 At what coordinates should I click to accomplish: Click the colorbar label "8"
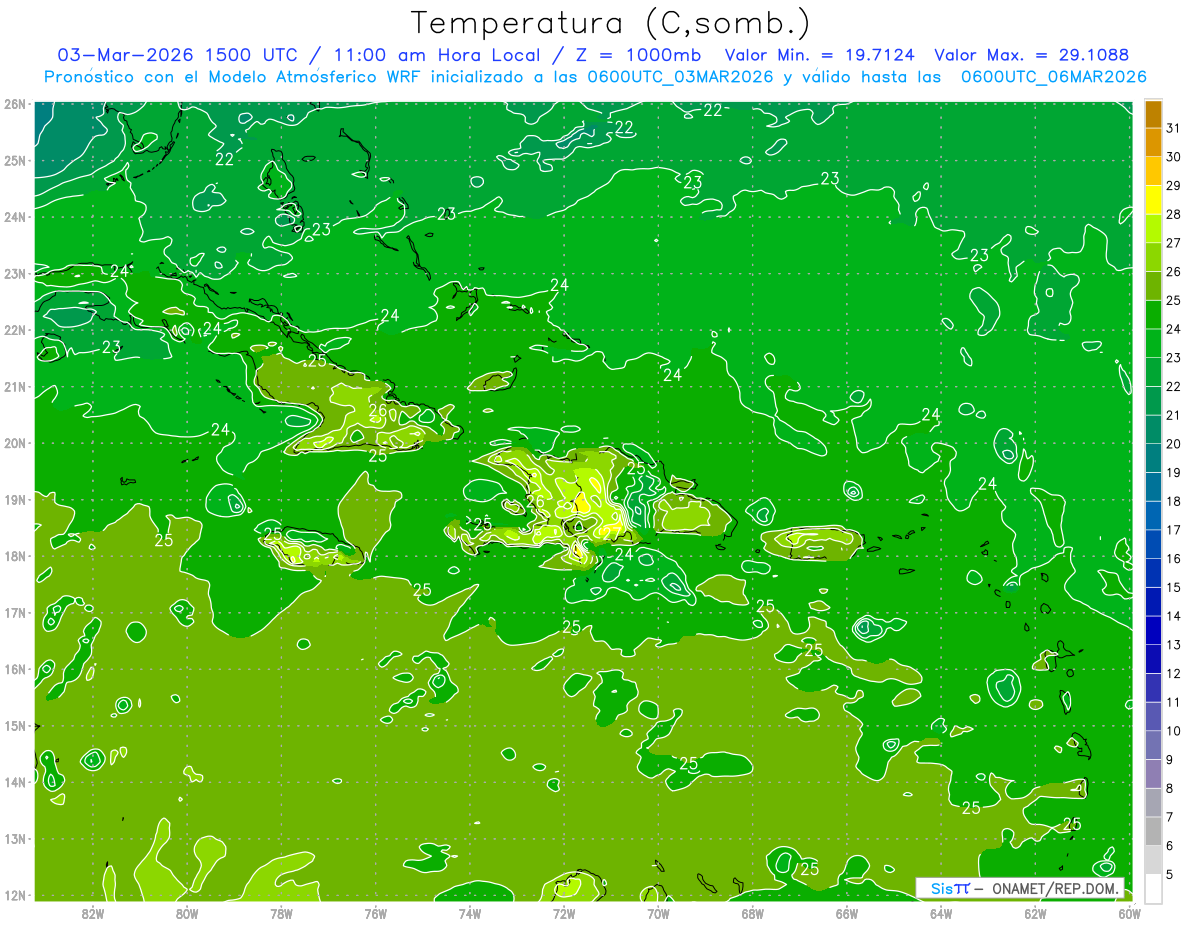point(1170,788)
